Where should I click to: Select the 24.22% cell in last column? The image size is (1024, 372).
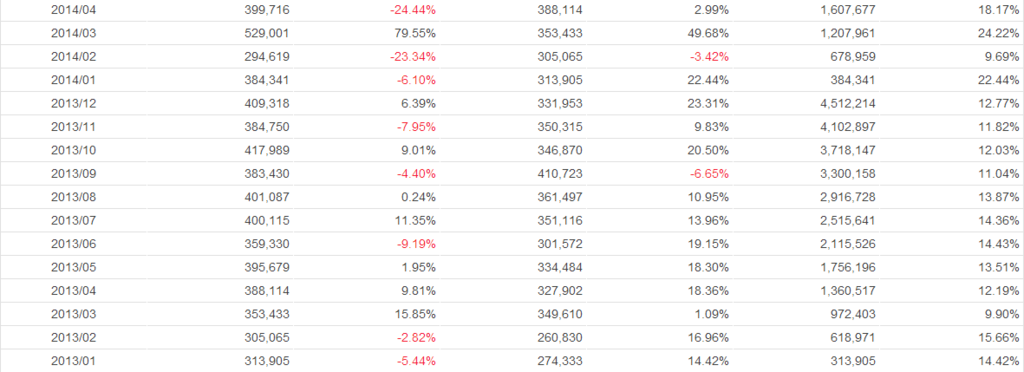[999, 33]
